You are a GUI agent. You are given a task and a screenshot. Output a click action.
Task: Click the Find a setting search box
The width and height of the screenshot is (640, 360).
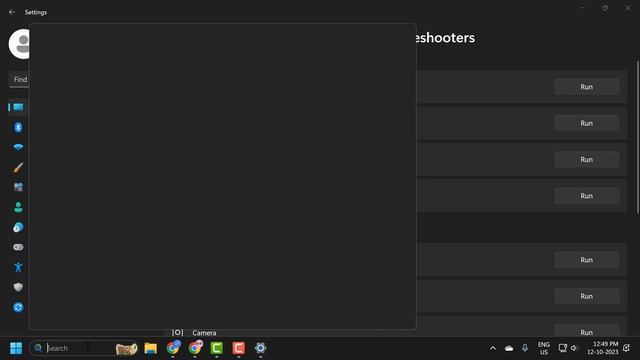[19, 80]
